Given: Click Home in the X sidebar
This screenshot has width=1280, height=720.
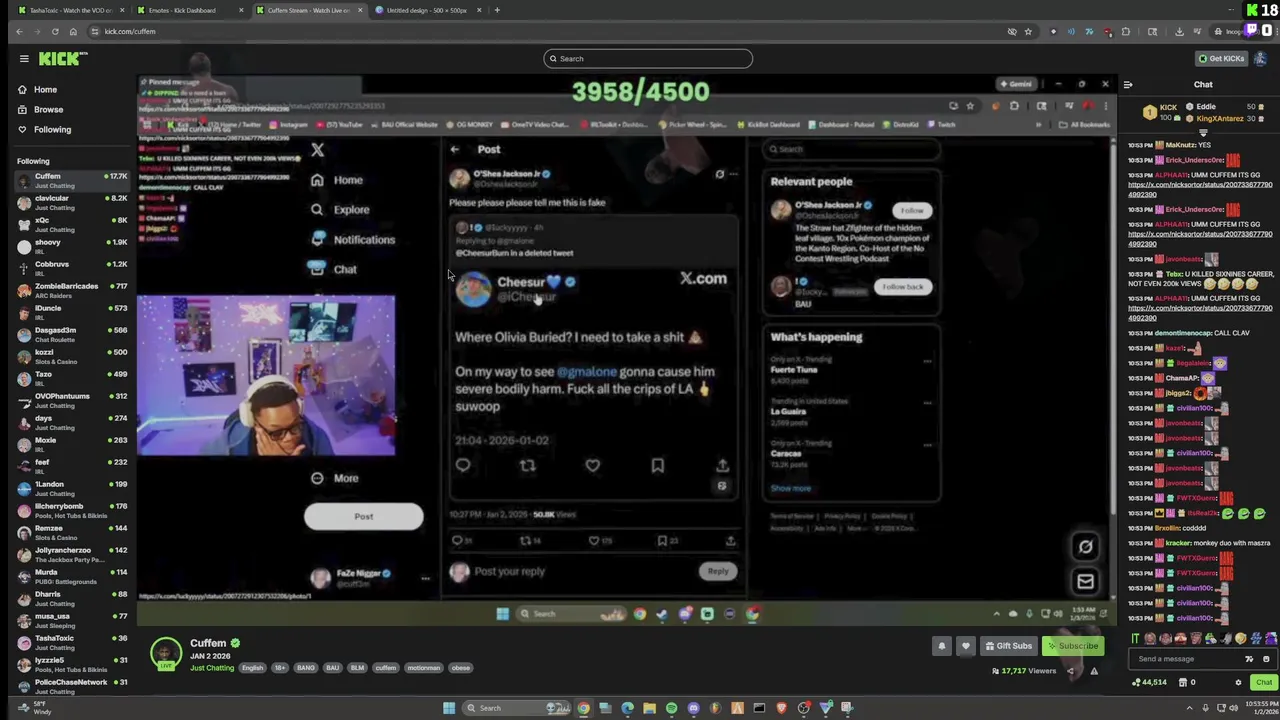Looking at the screenshot, I should click(x=337, y=180).
